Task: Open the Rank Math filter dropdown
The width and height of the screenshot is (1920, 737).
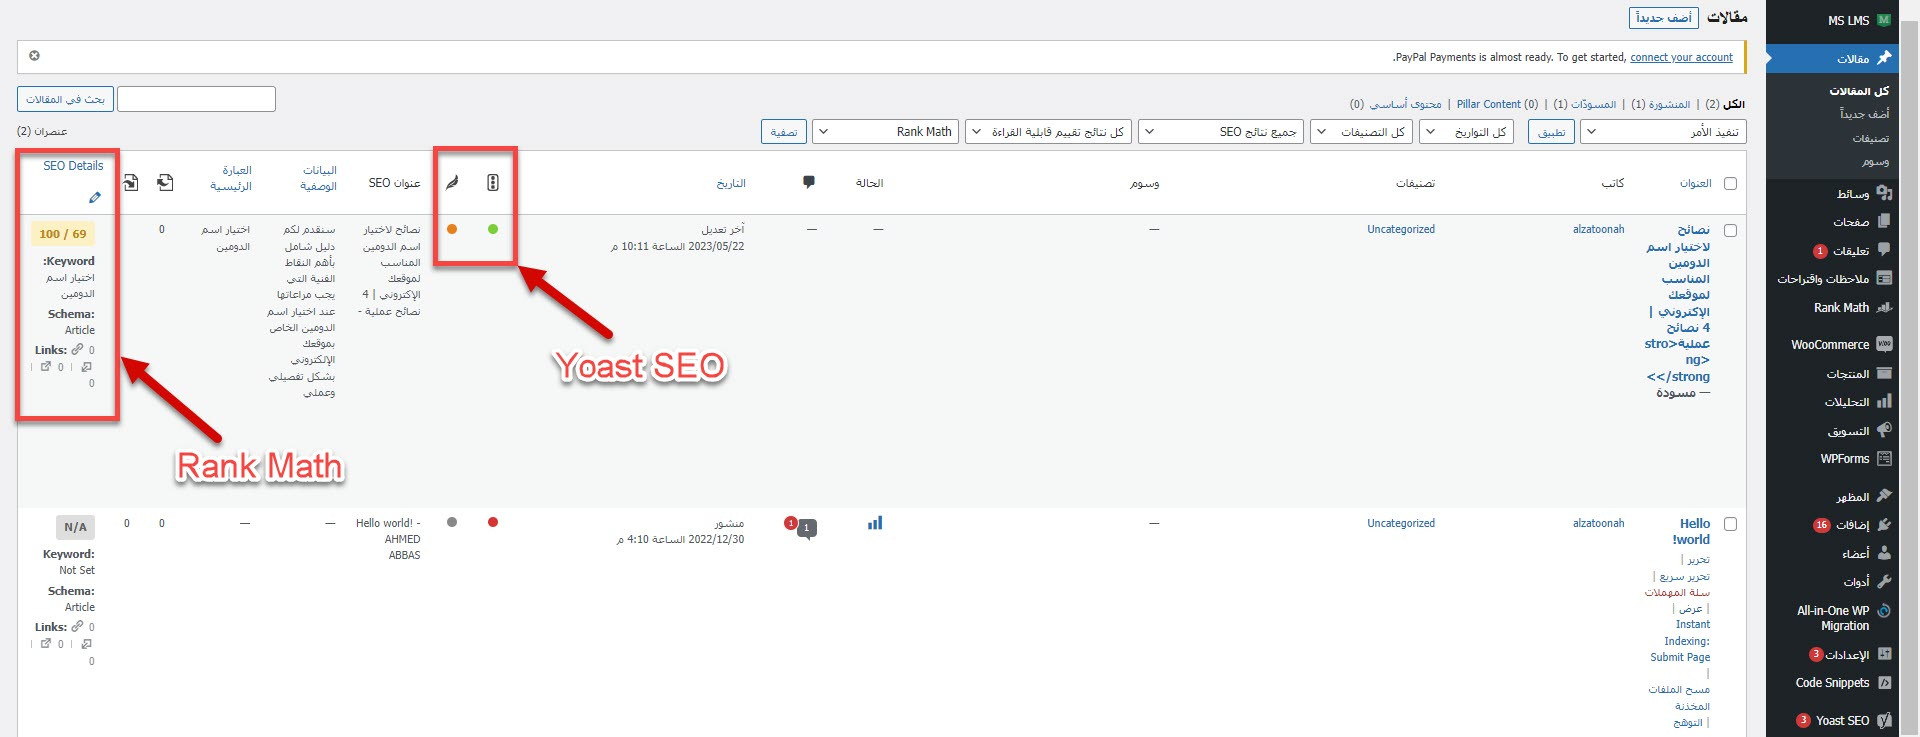Action: [x=886, y=132]
